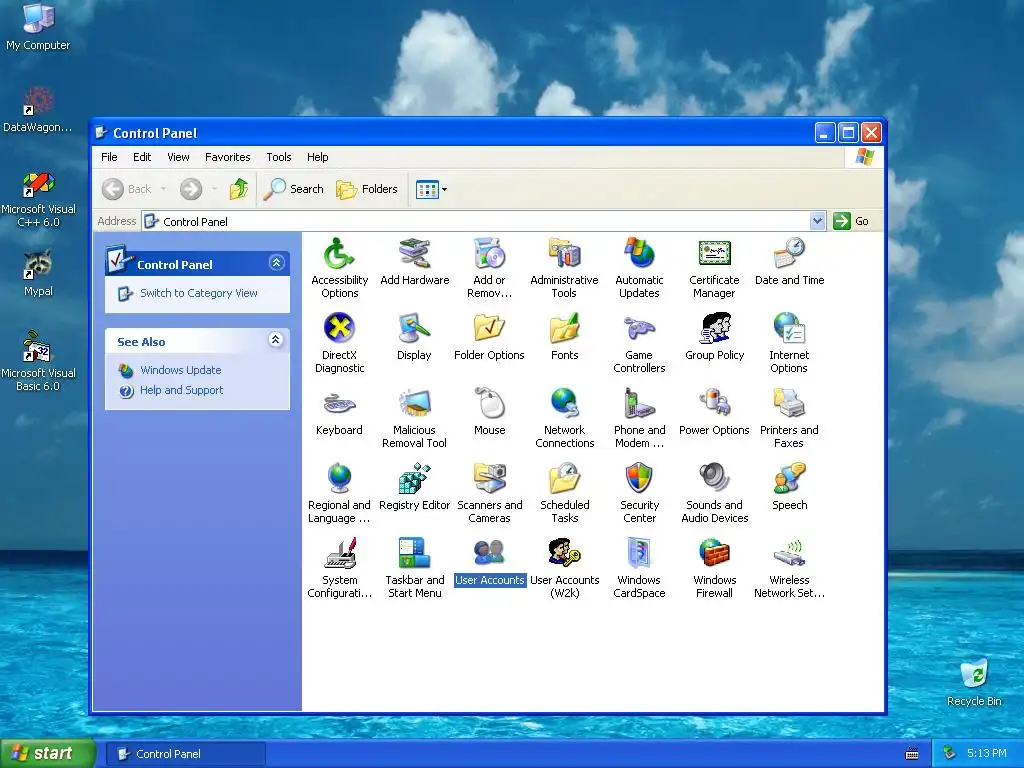1024x768 pixels.
Task: Select the highlighted User Accounts icon
Action: (489, 554)
